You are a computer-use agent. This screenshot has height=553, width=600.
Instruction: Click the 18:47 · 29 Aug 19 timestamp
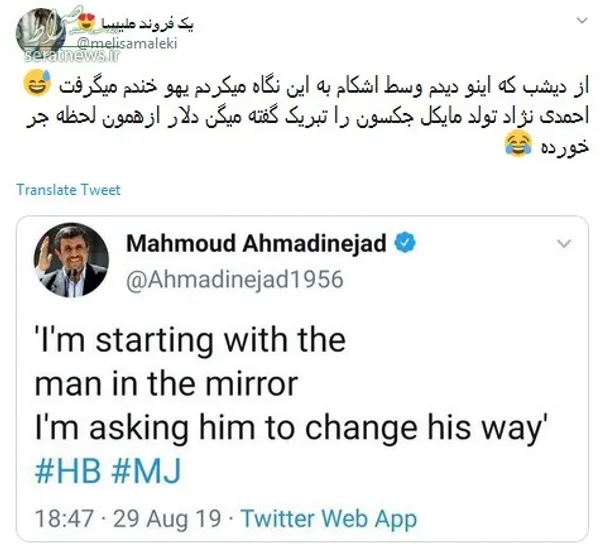pyautogui.click(x=128, y=519)
